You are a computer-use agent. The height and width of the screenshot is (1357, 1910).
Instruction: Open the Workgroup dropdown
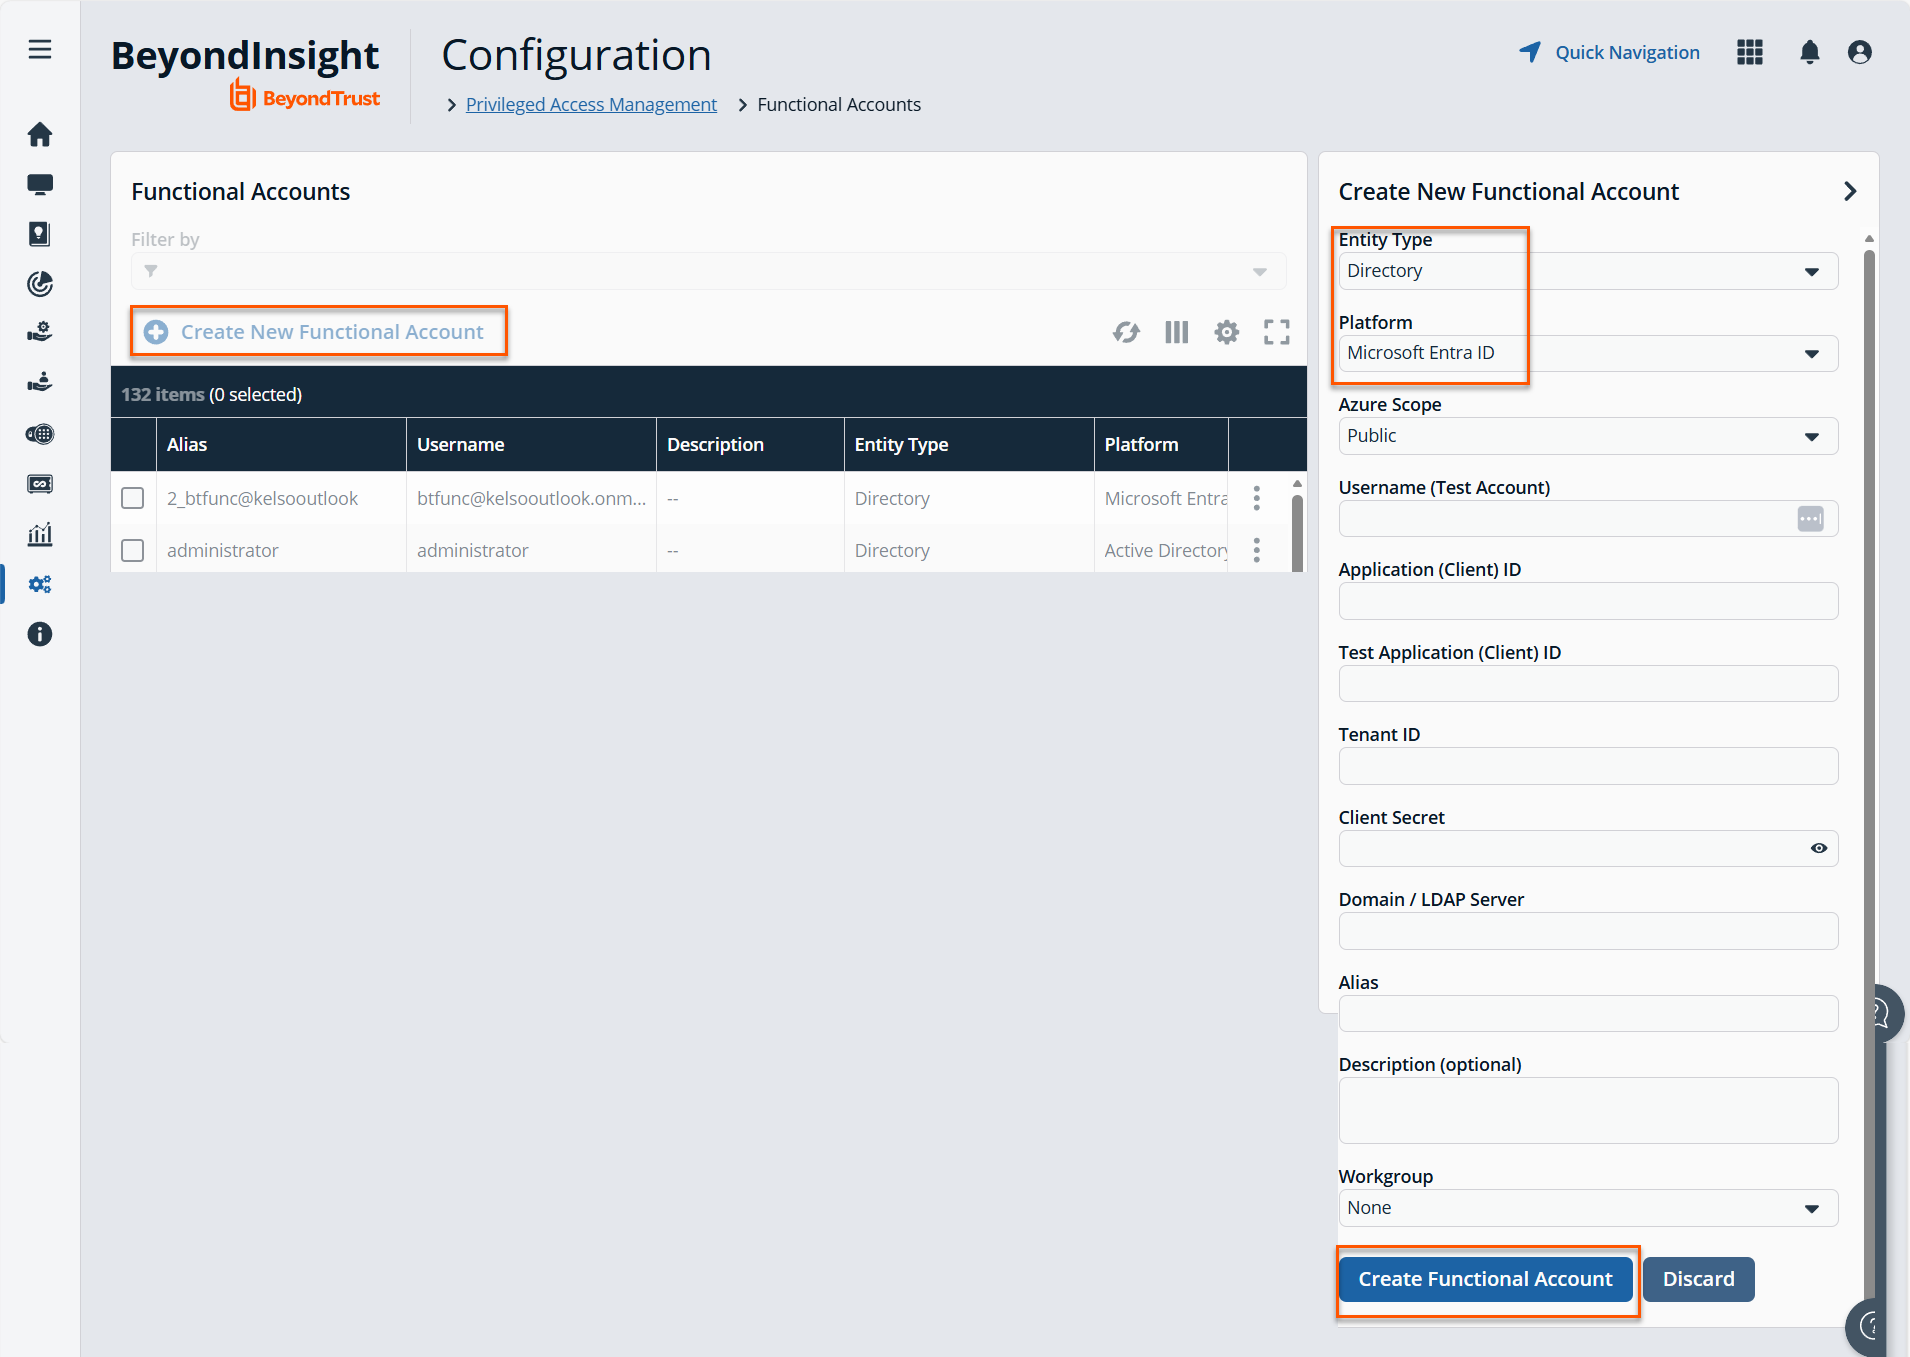coord(1589,1208)
